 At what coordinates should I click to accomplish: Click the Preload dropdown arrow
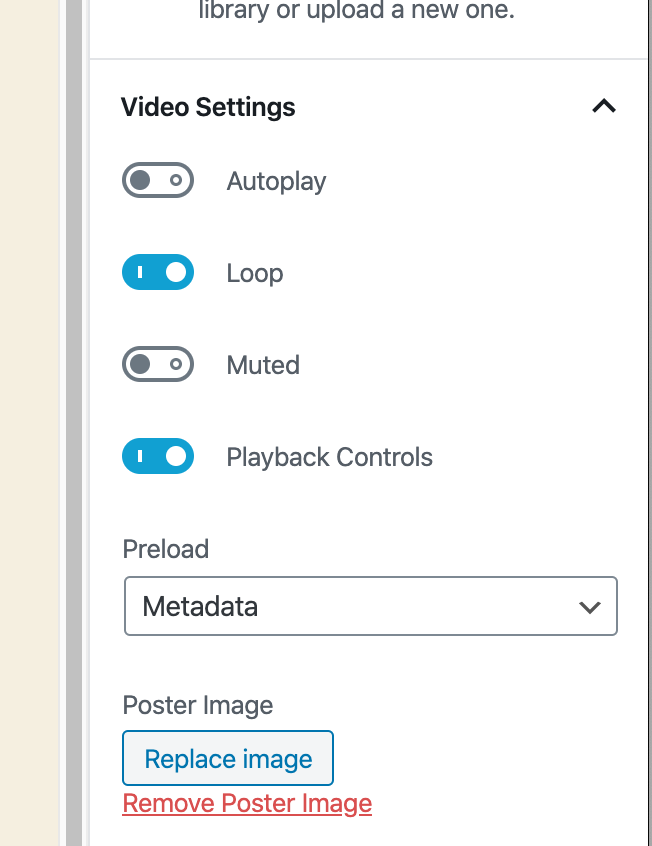590,606
